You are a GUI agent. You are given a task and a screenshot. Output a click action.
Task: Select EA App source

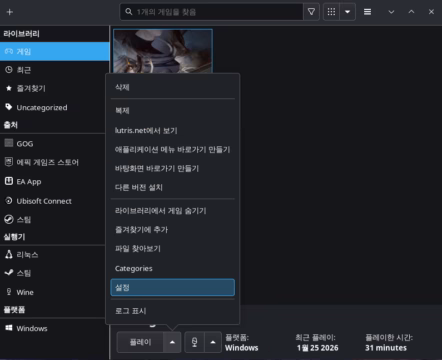(x=53, y=182)
